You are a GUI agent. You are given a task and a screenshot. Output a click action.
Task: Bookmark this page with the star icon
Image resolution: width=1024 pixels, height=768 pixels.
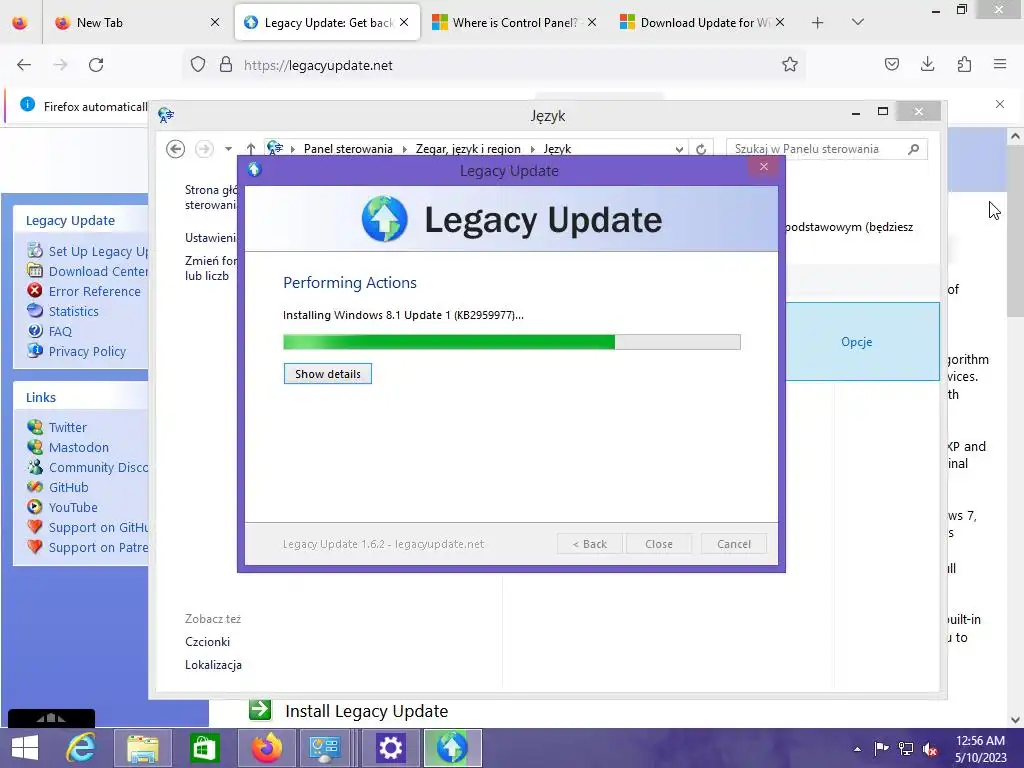[790, 65]
